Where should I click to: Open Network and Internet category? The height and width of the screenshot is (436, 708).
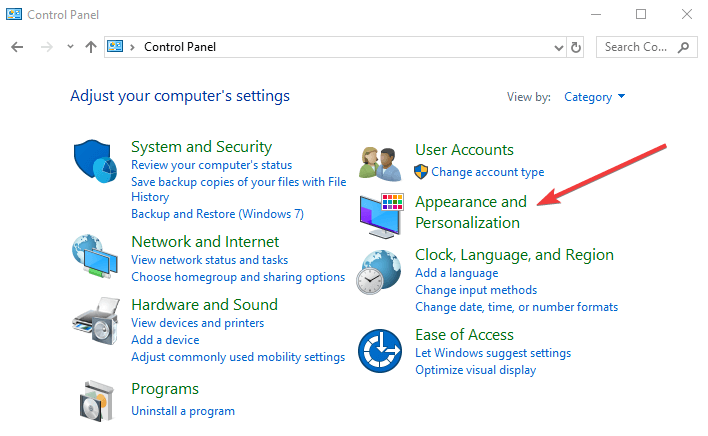pos(205,241)
